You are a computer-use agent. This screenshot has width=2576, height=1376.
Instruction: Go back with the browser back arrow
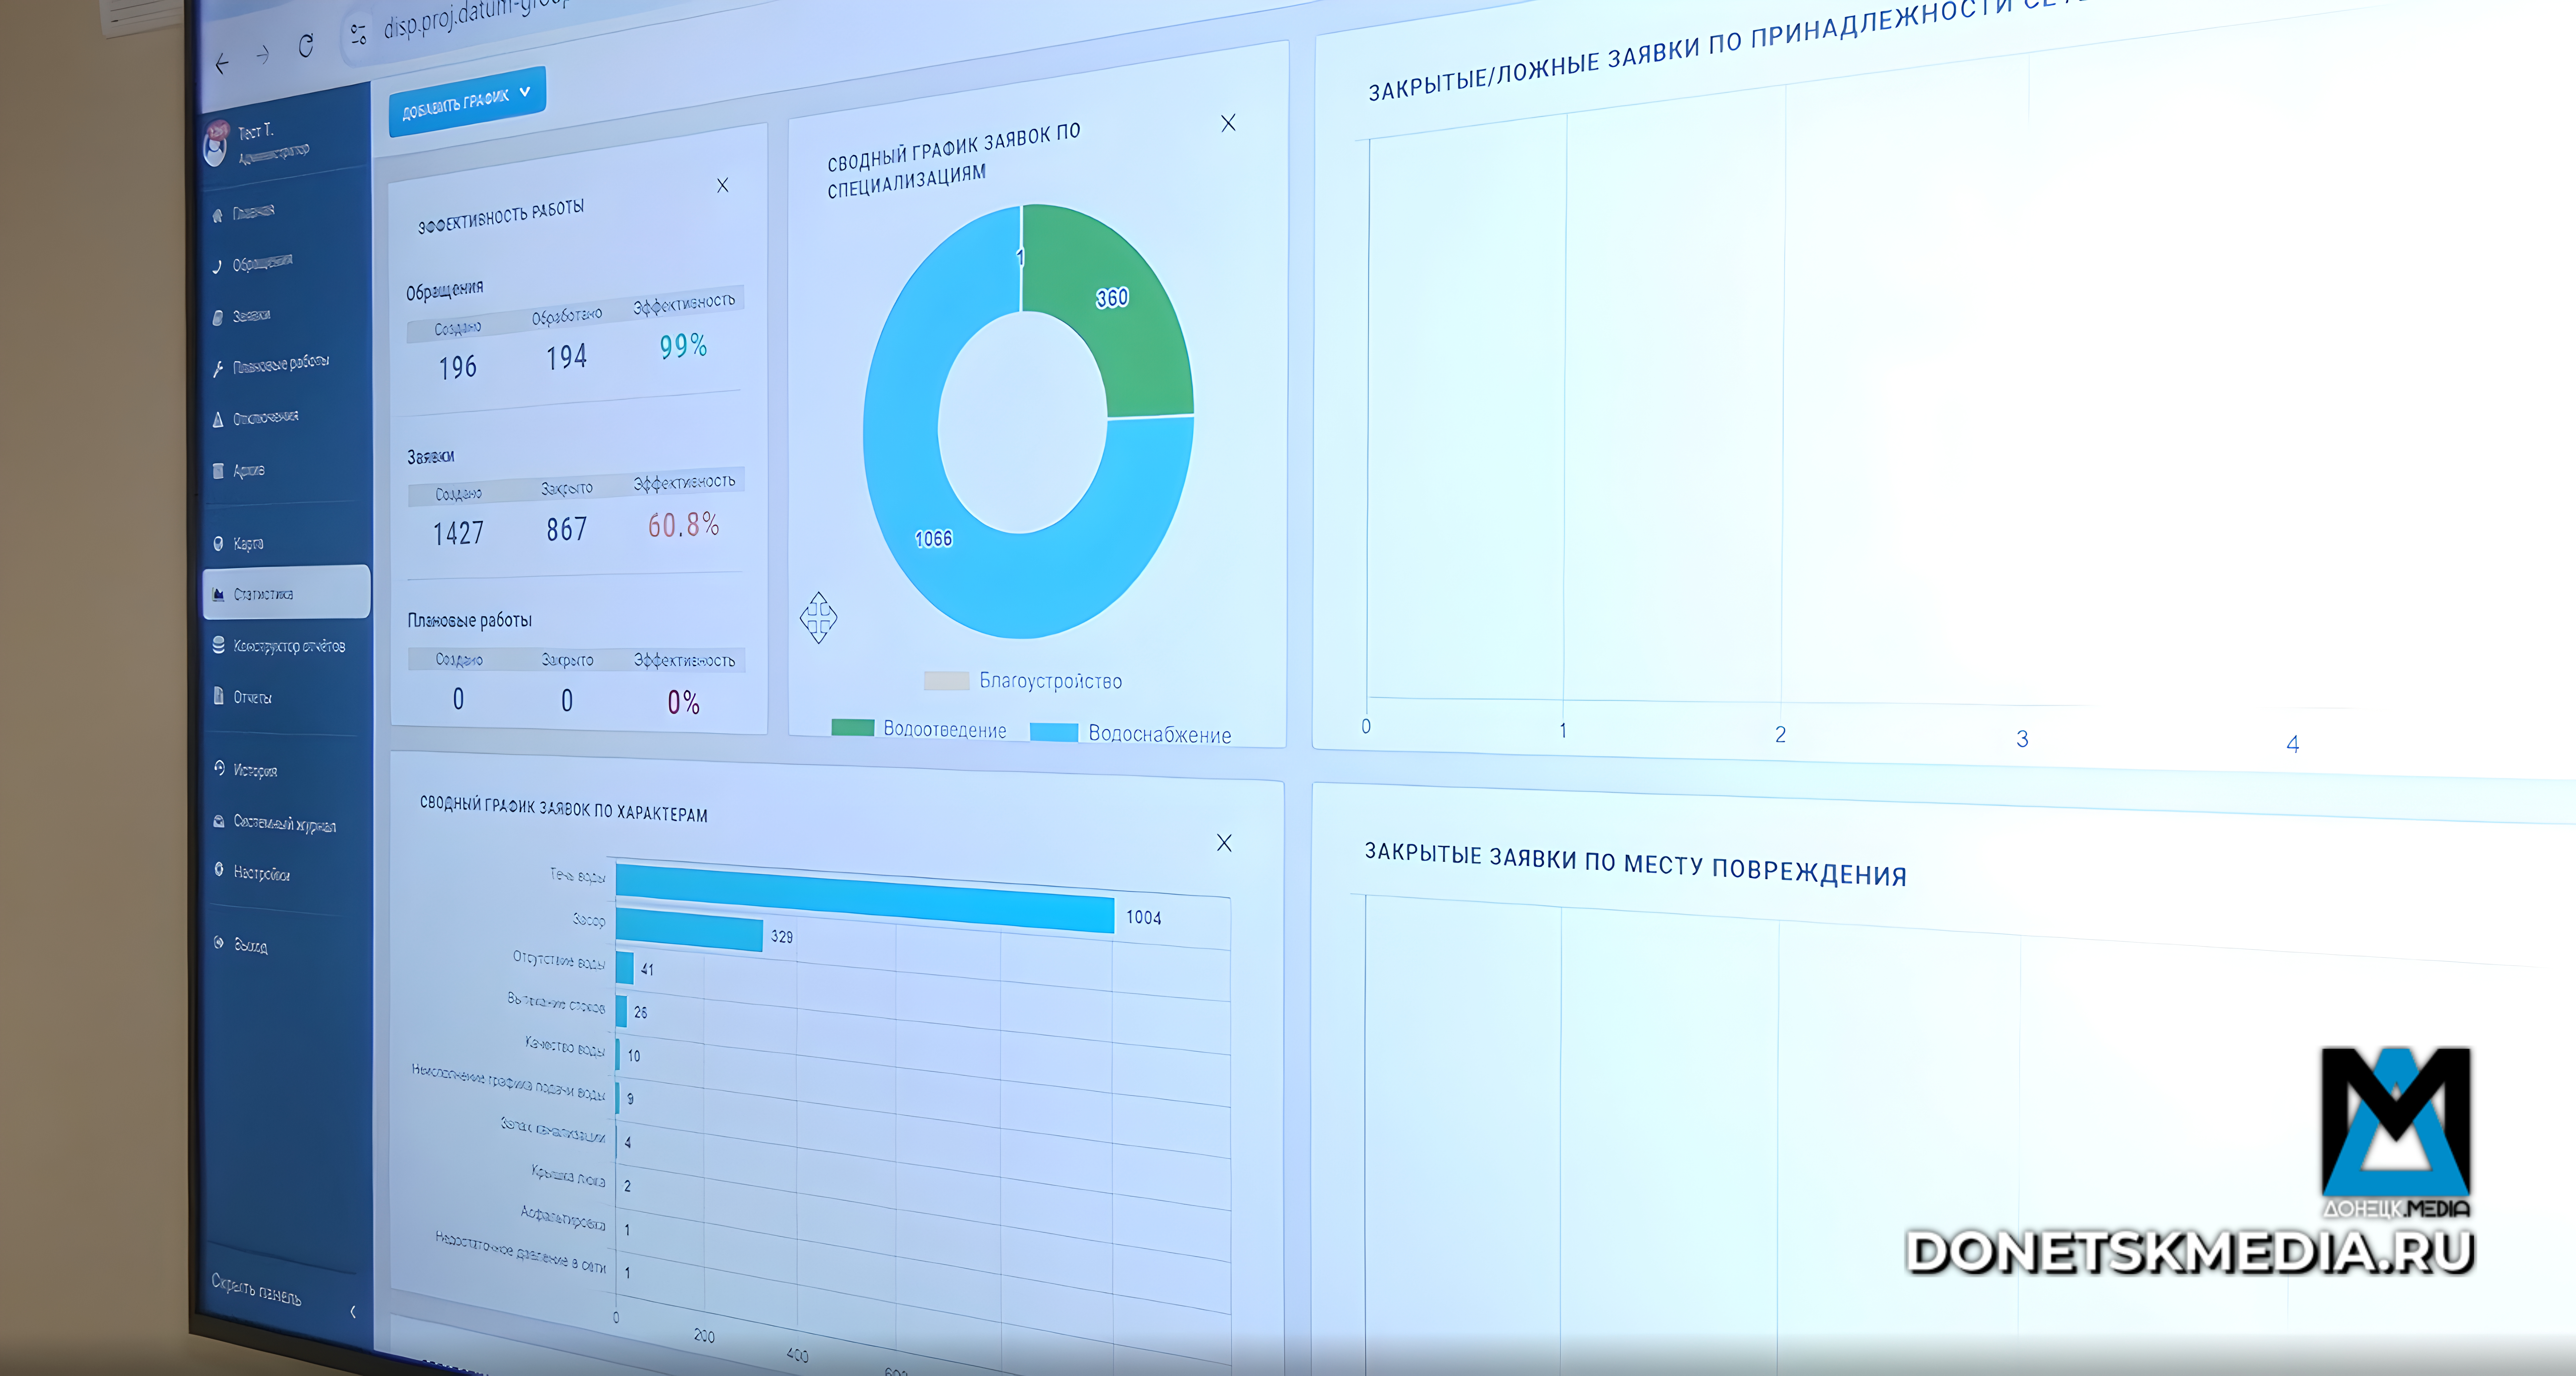coord(222,64)
